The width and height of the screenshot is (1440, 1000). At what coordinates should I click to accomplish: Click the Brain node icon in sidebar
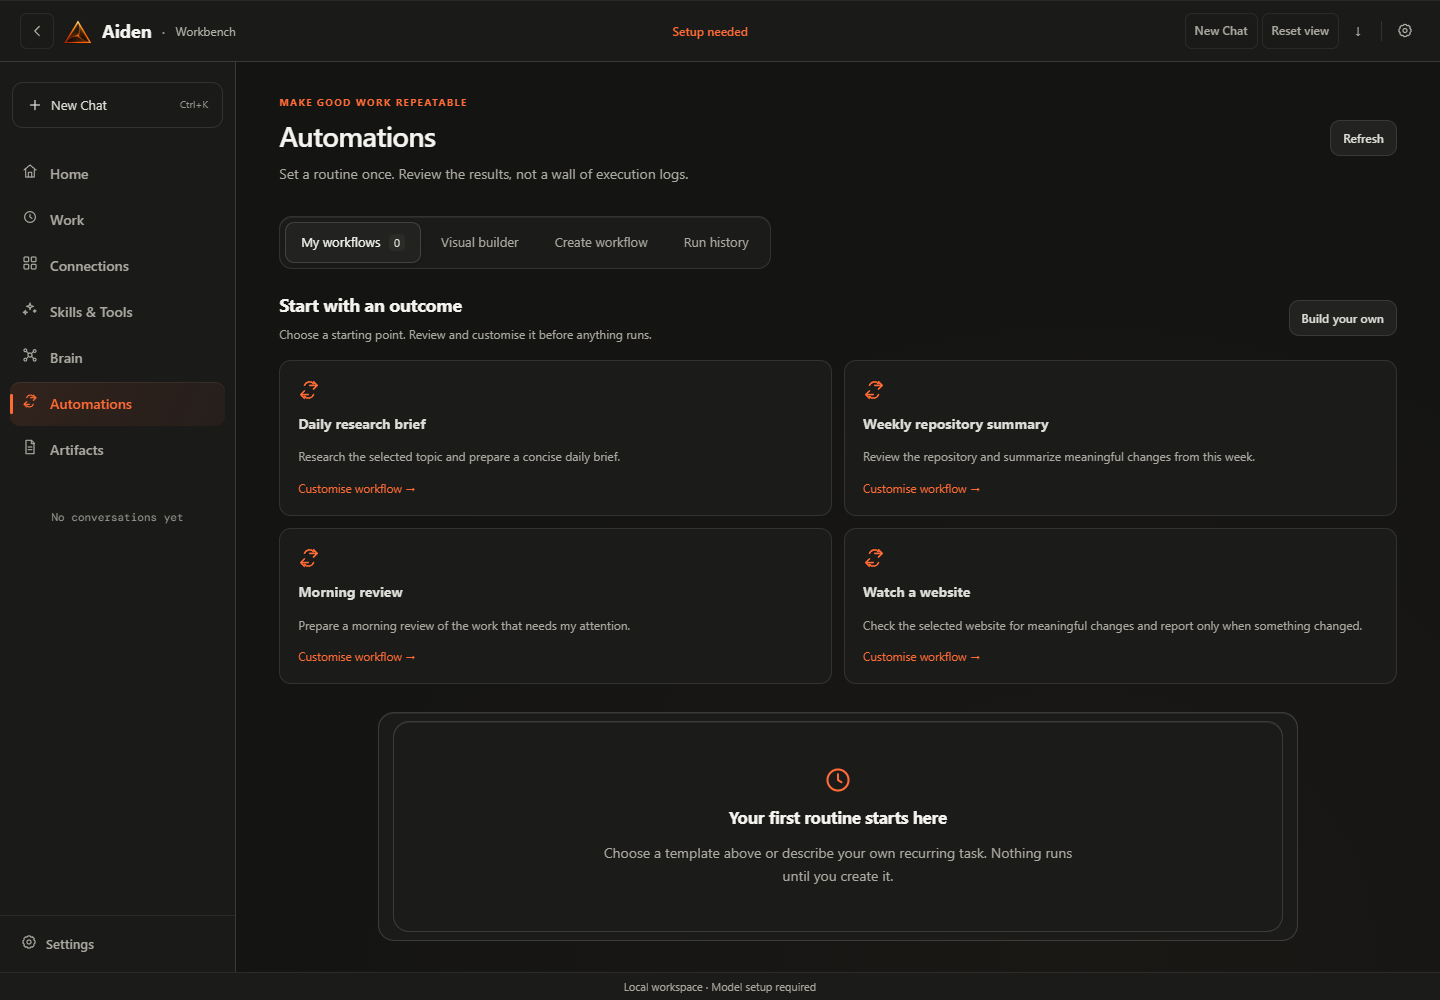click(x=30, y=356)
